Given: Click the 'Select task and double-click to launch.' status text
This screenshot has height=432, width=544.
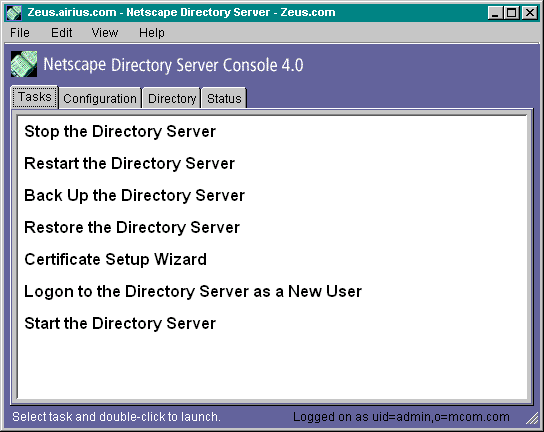Looking at the screenshot, I should point(116,417).
